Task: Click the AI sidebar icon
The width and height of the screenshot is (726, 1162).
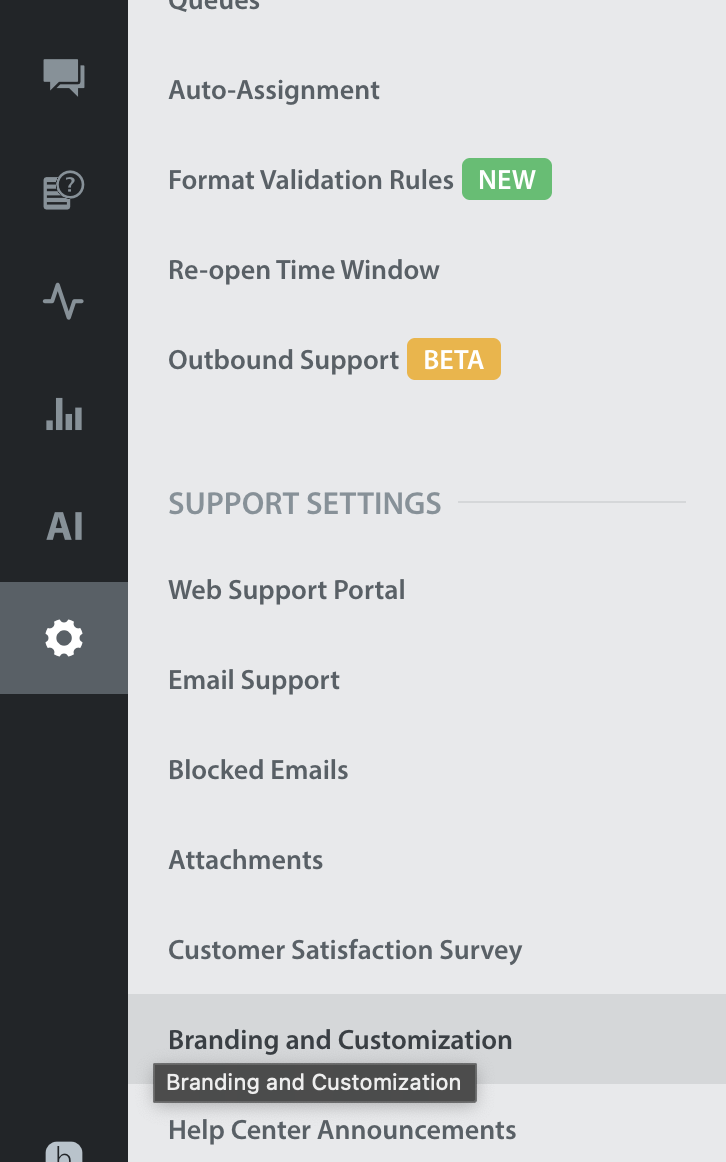Action: 64,526
